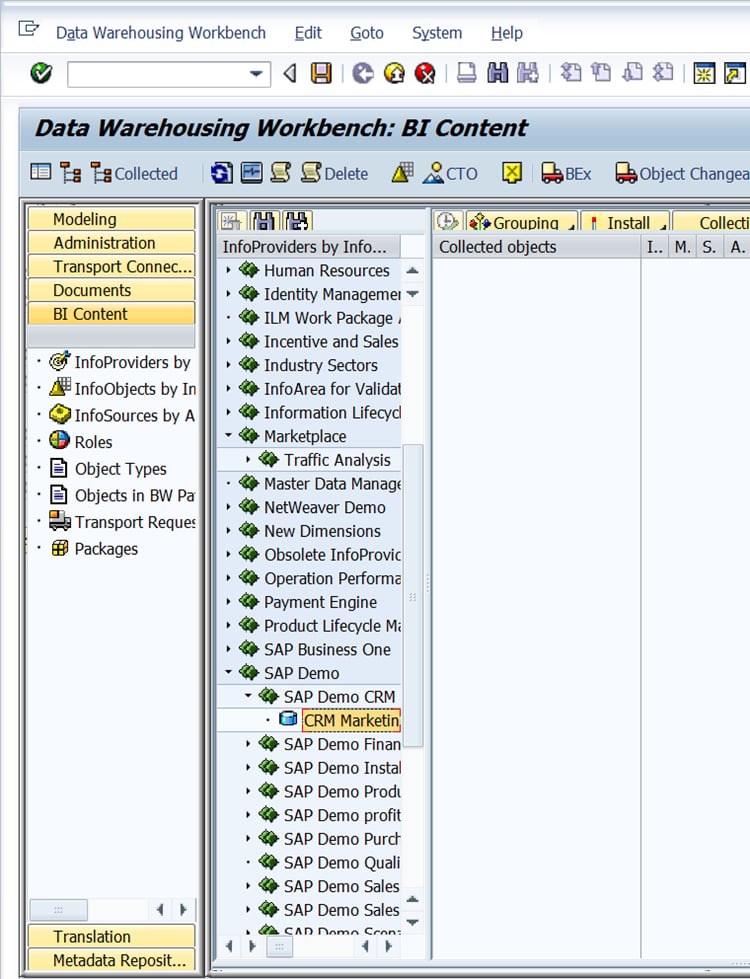Open the Translation section
The image size is (750, 979).
pos(111,937)
